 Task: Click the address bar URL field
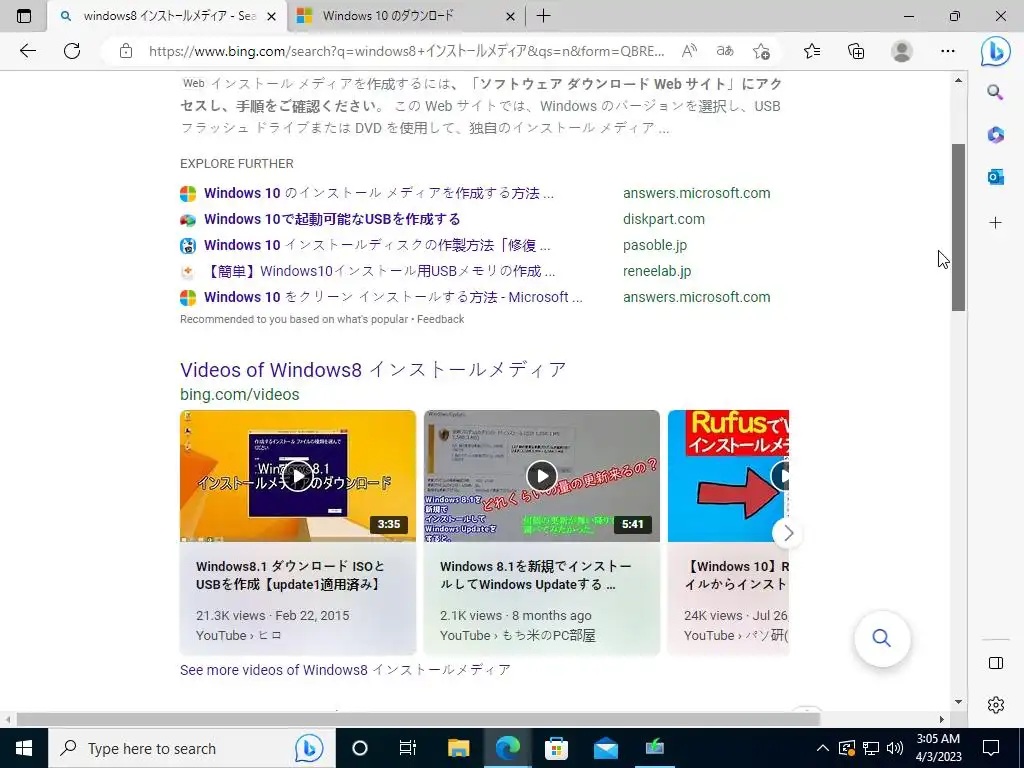[406, 51]
